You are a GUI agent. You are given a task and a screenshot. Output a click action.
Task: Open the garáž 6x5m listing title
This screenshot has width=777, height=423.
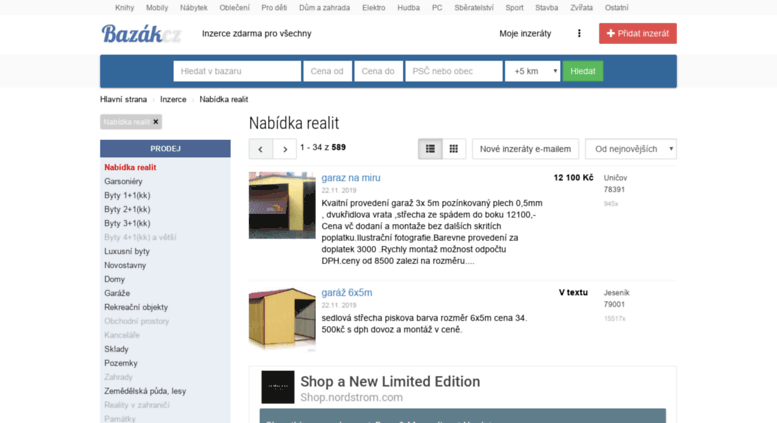(x=347, y=293)
